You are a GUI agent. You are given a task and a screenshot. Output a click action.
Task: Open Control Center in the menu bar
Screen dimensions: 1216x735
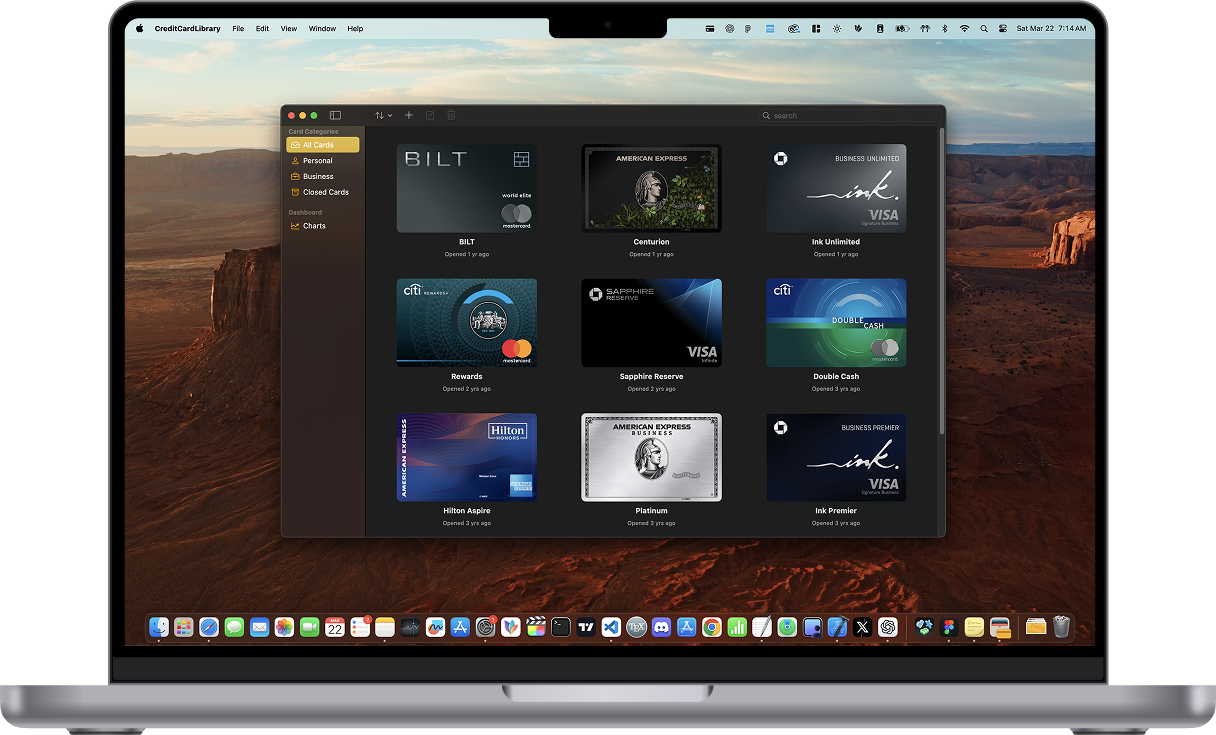(x=1002, y=29)
